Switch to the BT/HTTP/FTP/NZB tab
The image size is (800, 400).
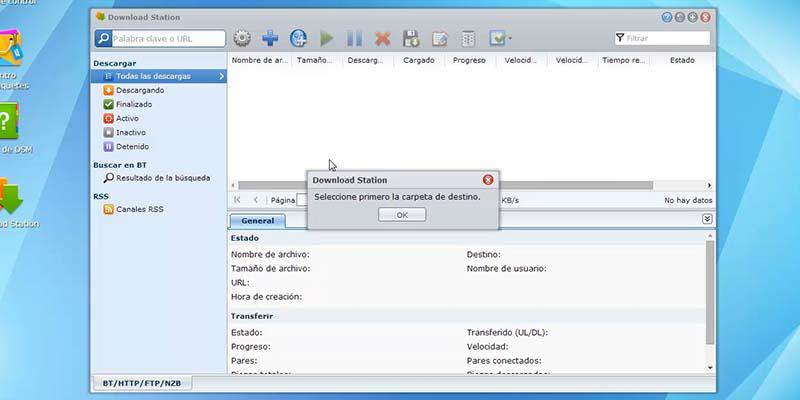(x=142, y=383)
